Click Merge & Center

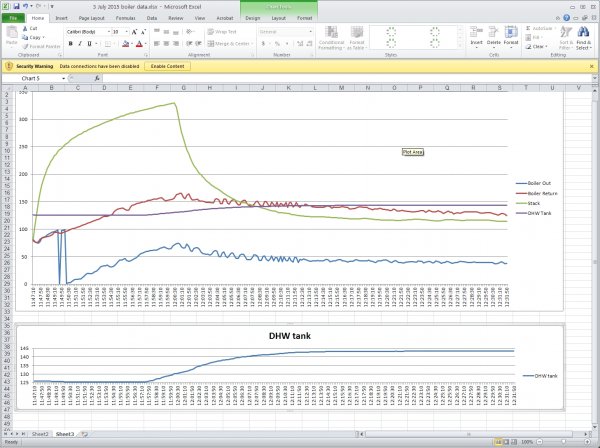point(230,44)
